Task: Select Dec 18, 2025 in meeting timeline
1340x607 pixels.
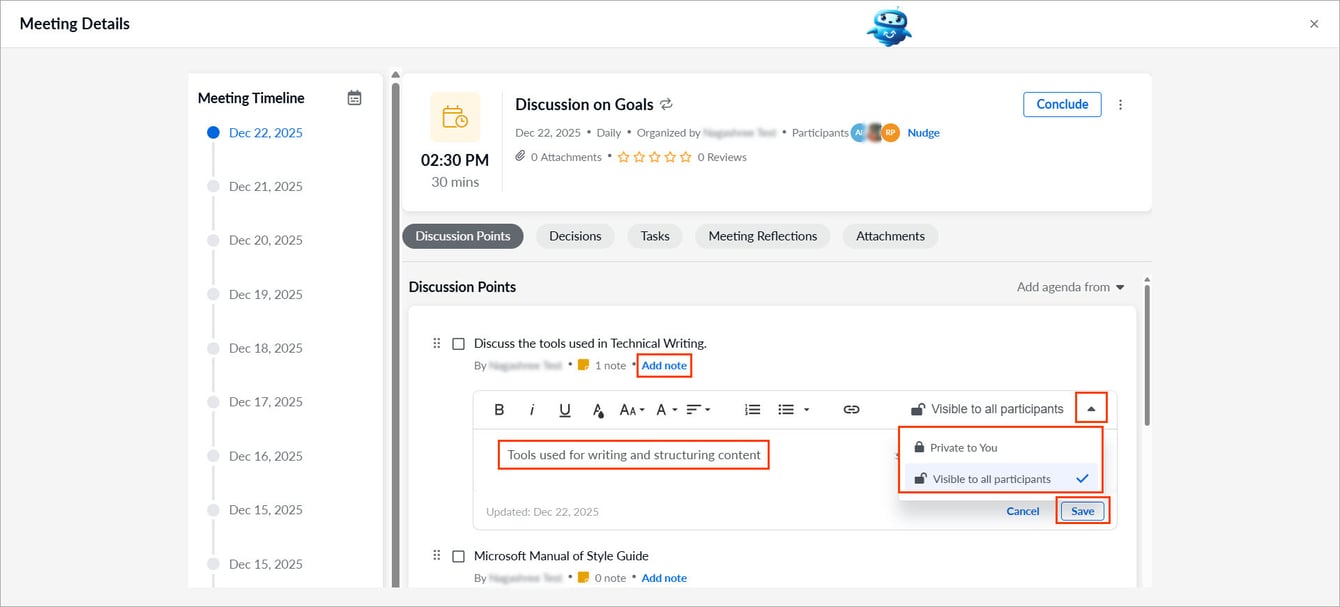Action: (x=265, y=349)
